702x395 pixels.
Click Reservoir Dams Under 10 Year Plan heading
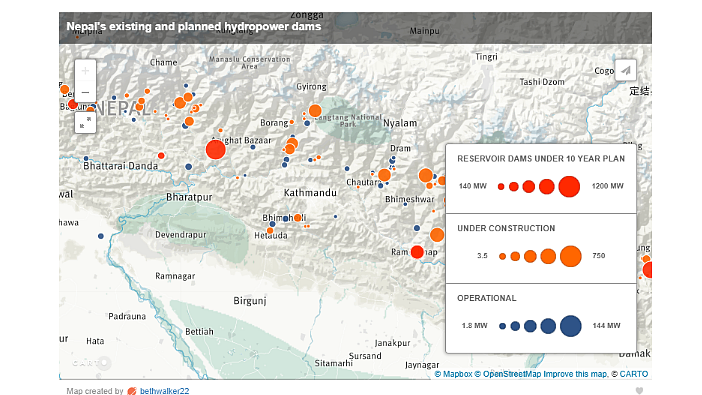[541, 159]
